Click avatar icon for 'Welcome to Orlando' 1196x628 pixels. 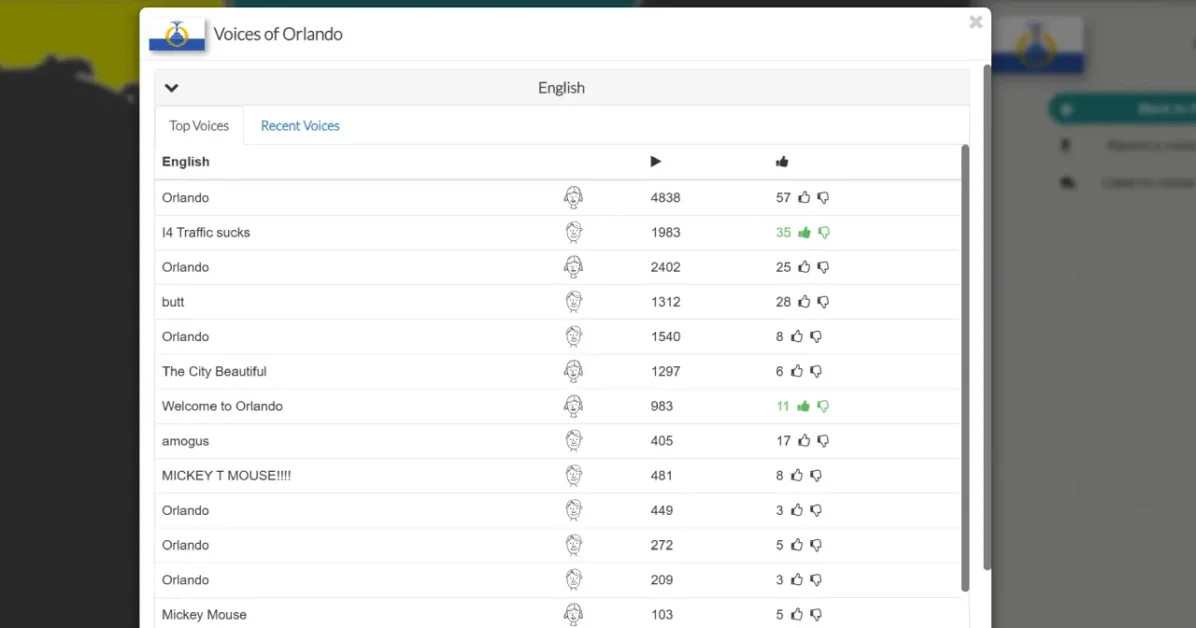click(x=573, y=406)
